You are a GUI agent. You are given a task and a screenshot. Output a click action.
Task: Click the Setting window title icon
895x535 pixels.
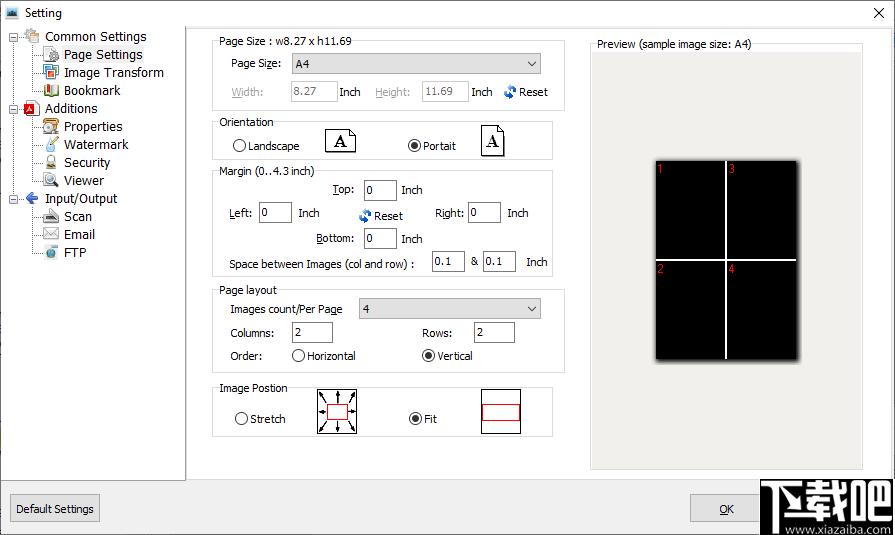[x=12, y=13]
